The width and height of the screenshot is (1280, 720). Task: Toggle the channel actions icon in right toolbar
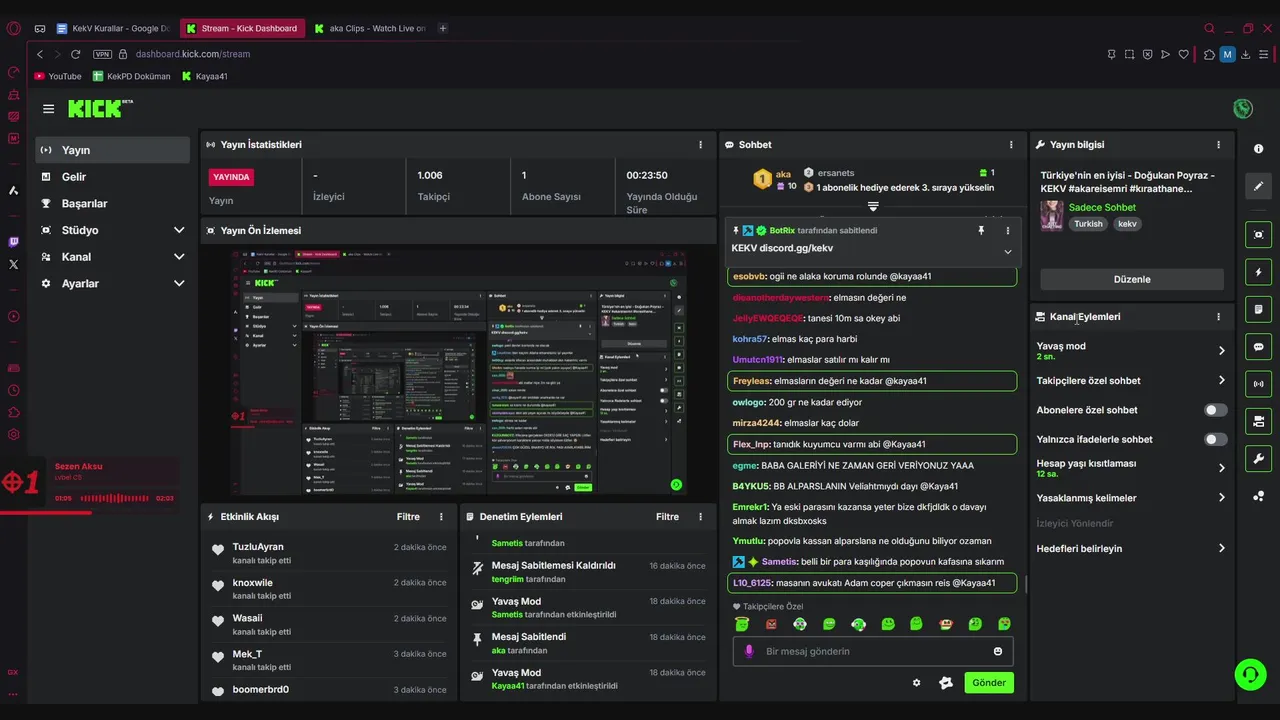[1258, 420]
